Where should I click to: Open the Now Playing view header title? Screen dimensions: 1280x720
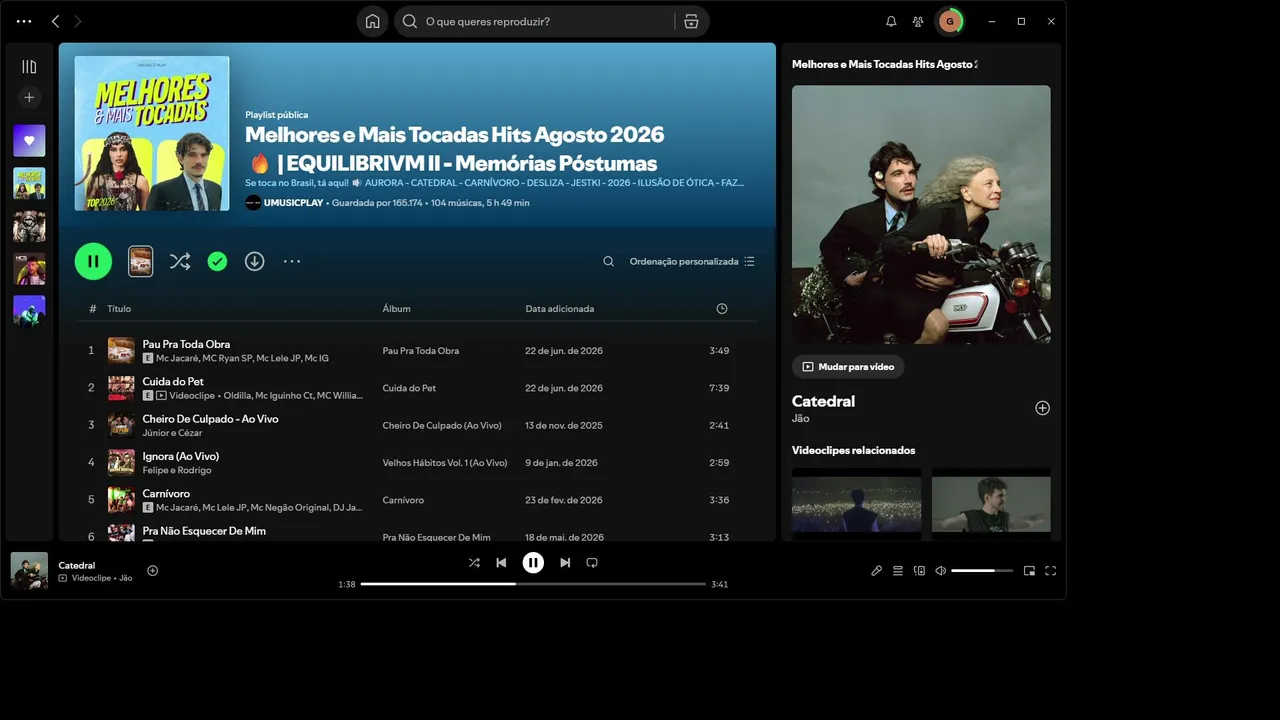pyautogui.click(x=884, y=64)
